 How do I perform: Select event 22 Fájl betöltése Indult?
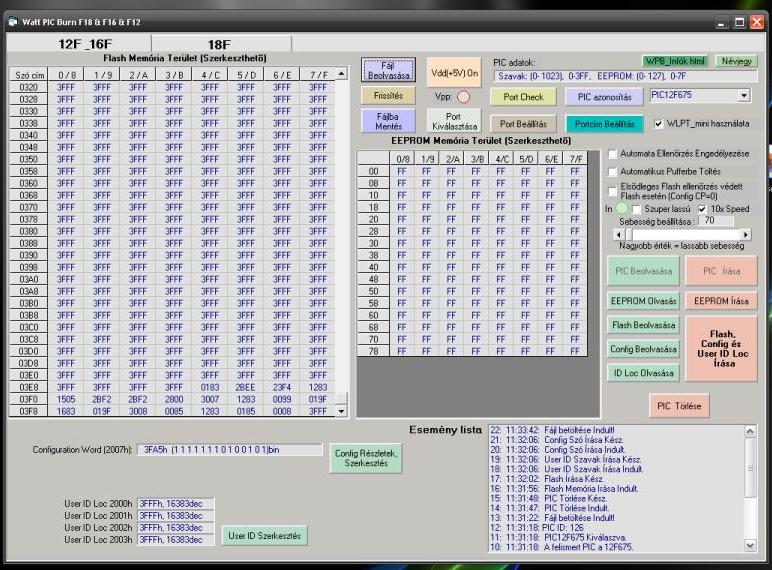552,430
